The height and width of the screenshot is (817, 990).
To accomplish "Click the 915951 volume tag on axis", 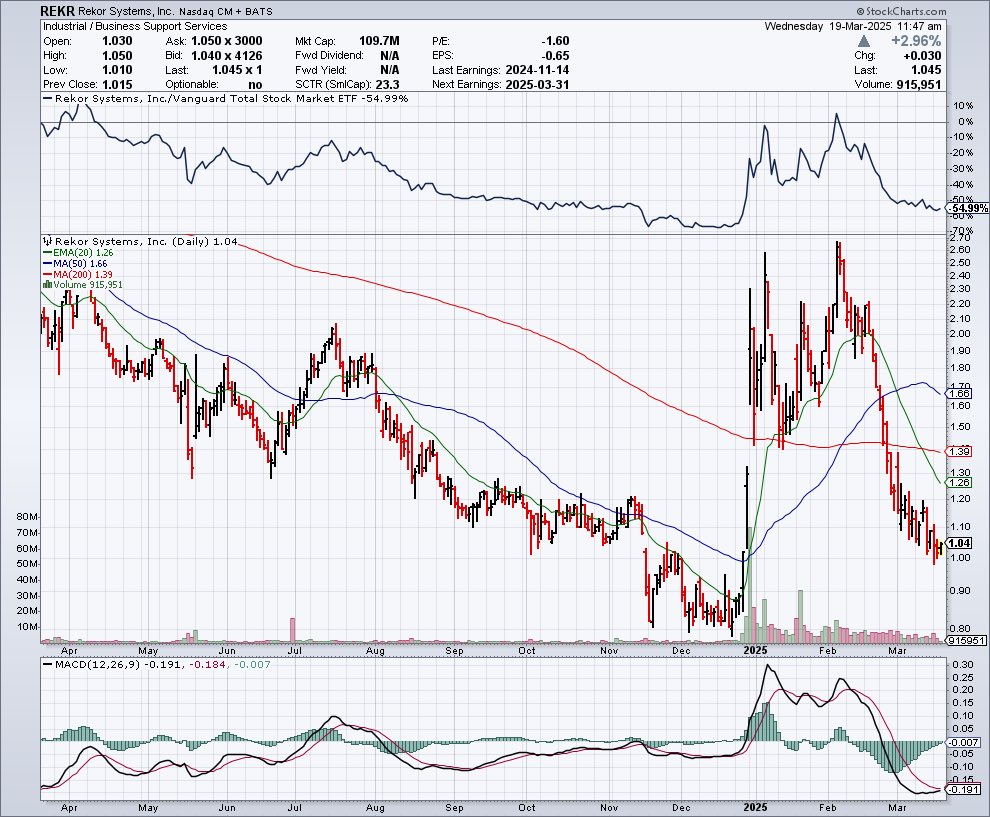I will pyautogui.click(x=966, y=640).
